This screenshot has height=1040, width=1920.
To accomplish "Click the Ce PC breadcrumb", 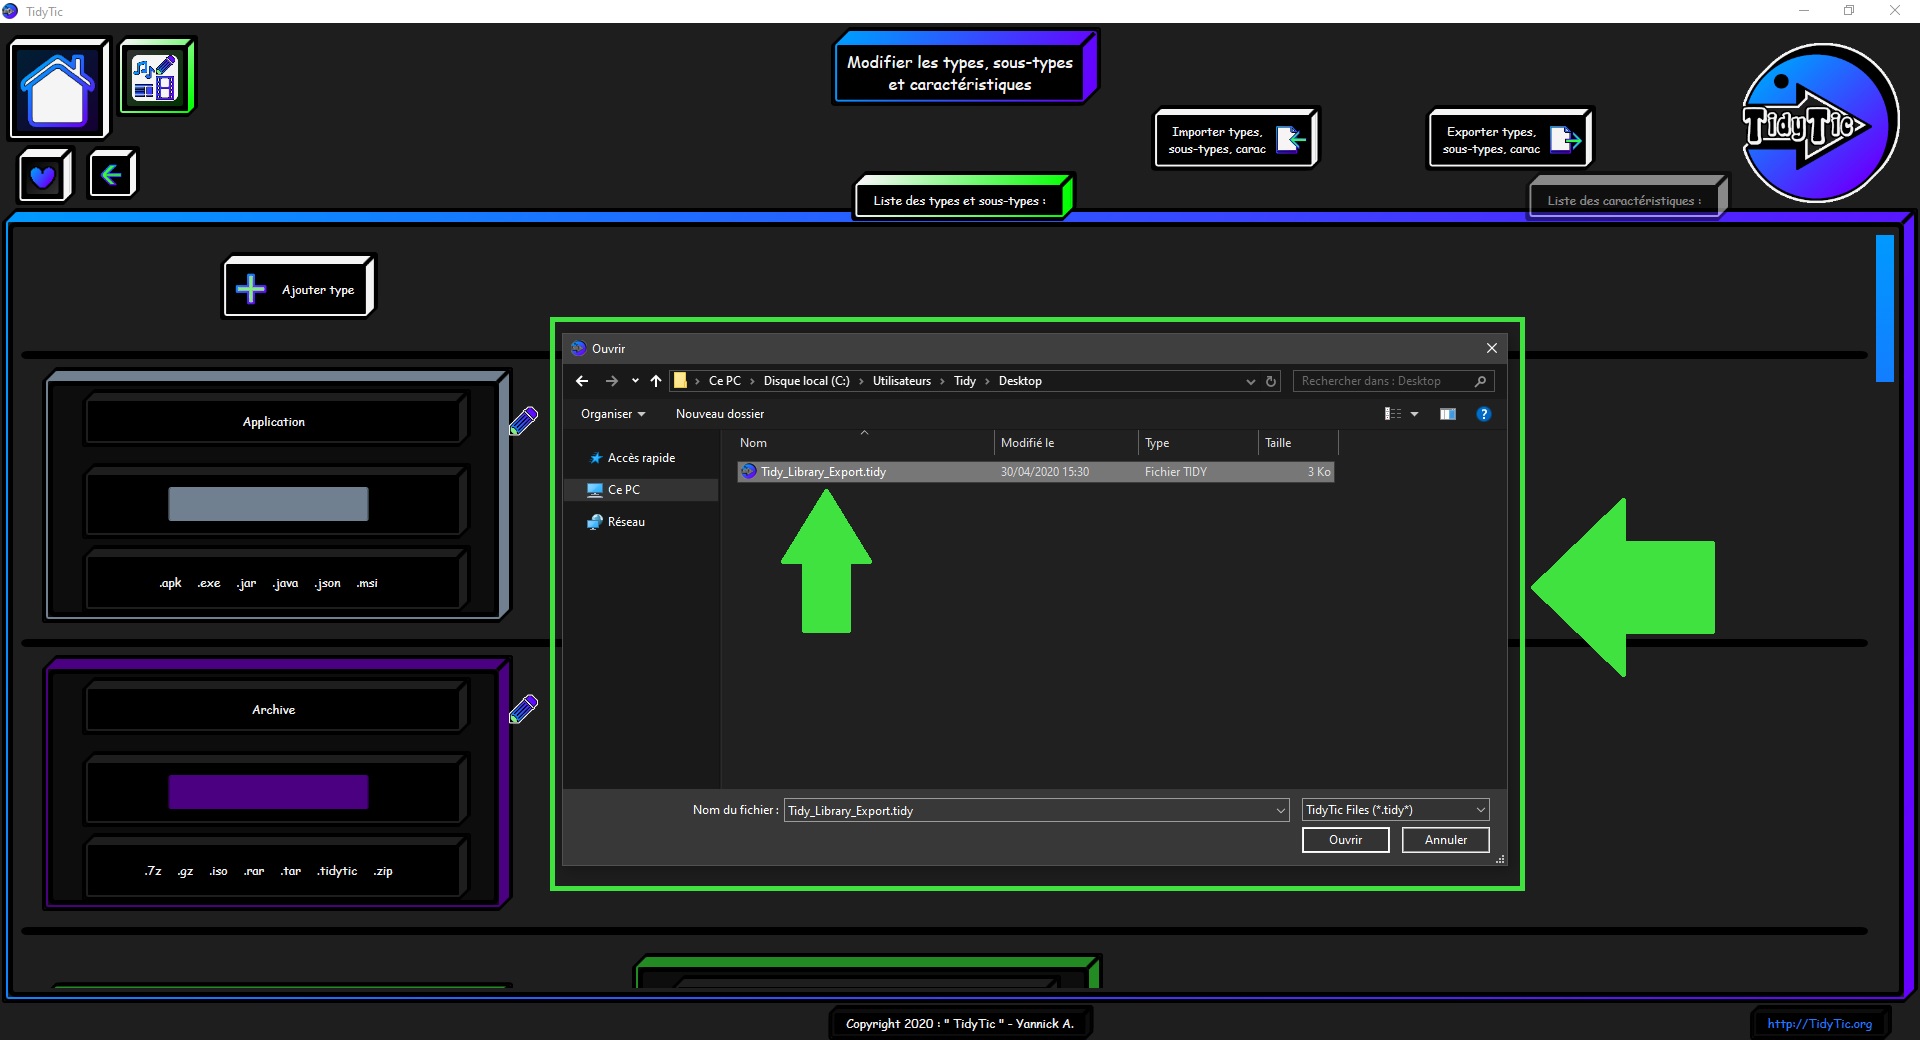I will (725, 381).
